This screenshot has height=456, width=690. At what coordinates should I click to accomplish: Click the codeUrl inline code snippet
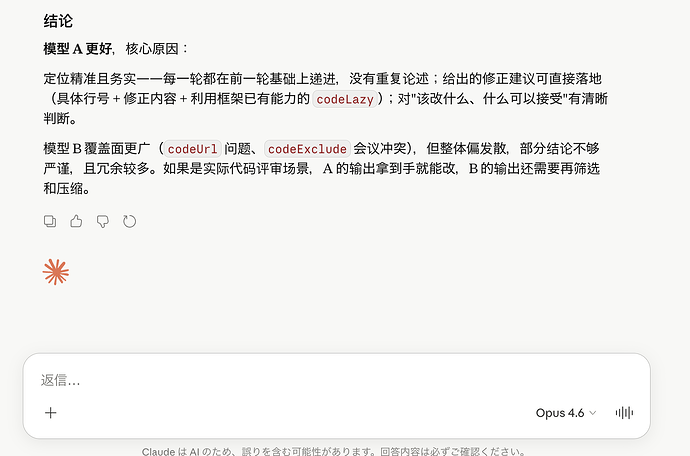click(192, 149)
